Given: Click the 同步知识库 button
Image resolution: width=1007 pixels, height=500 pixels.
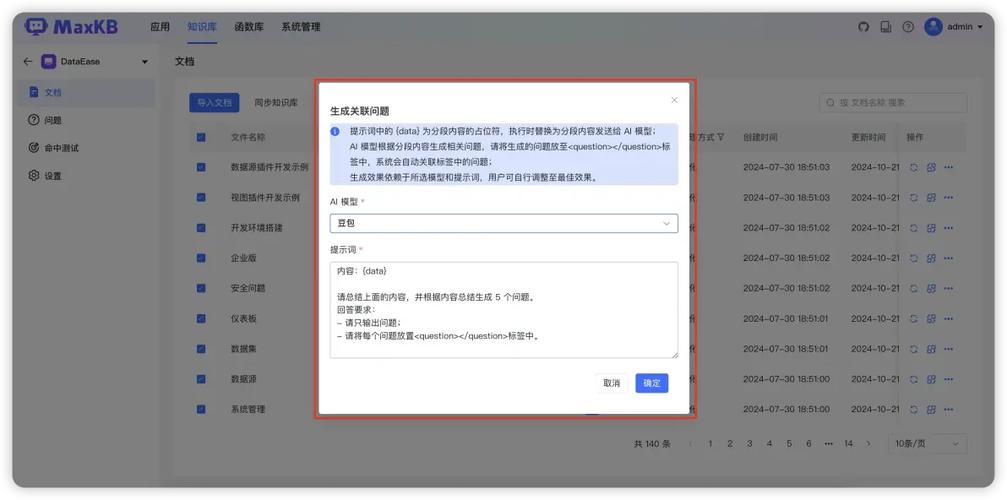Looking at the screenshot, I should (276, 103).
